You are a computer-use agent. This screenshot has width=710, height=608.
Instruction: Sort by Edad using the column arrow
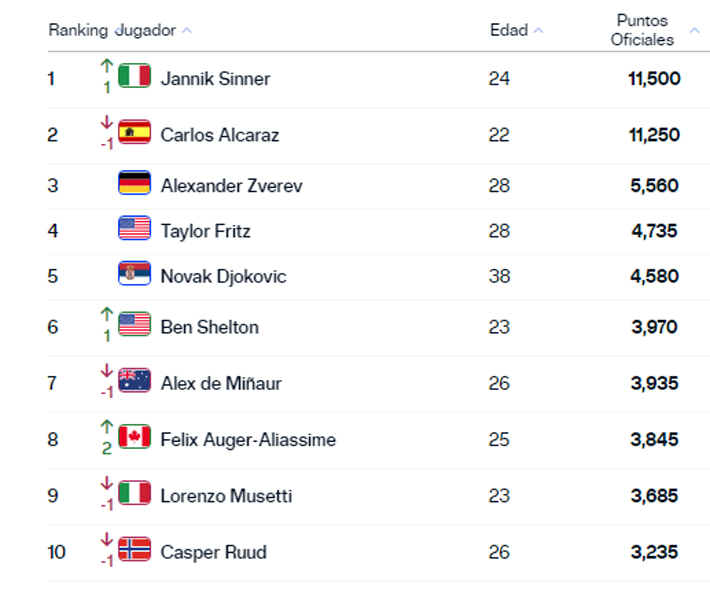[539, 31]
